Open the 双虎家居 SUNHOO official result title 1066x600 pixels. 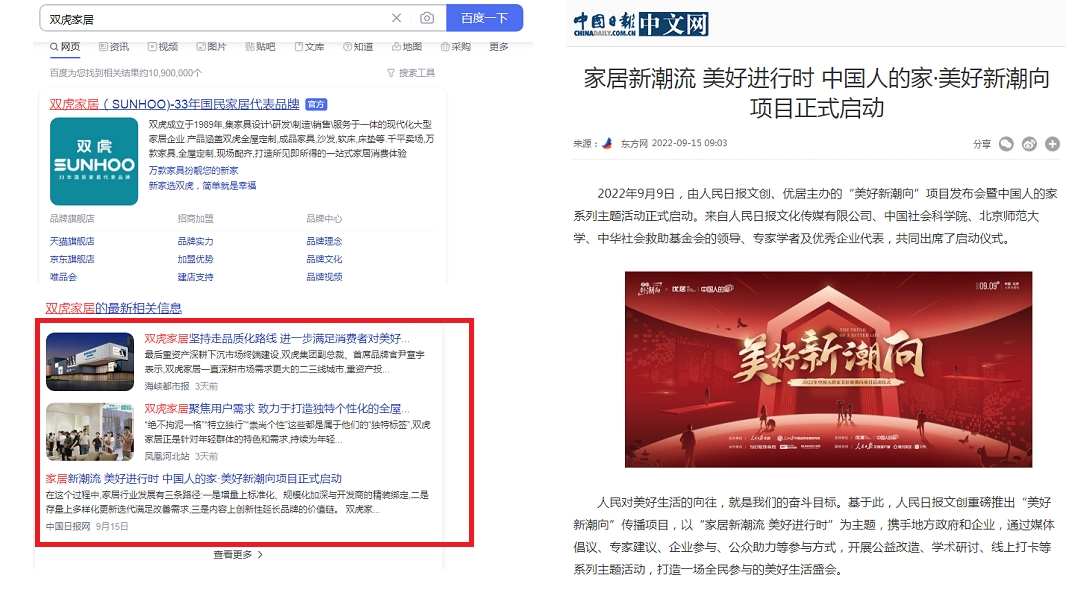(x=174, y=104)
